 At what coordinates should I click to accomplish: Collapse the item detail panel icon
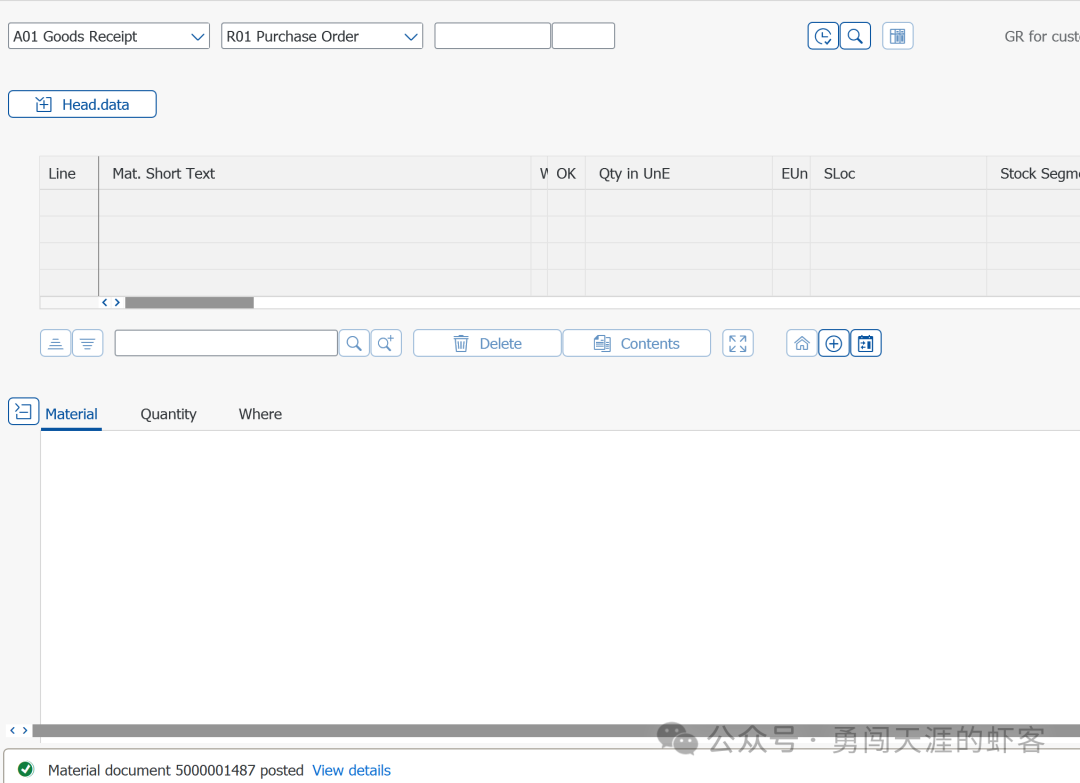(23, 411)
